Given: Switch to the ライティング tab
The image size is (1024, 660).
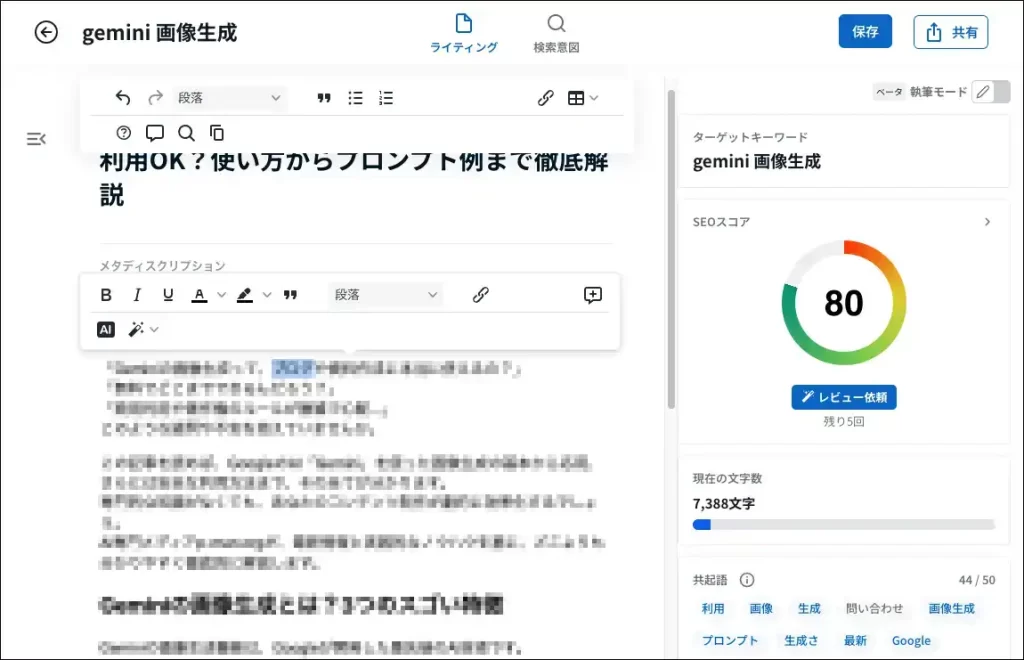Looking at the screenshot, I should 463,33.
